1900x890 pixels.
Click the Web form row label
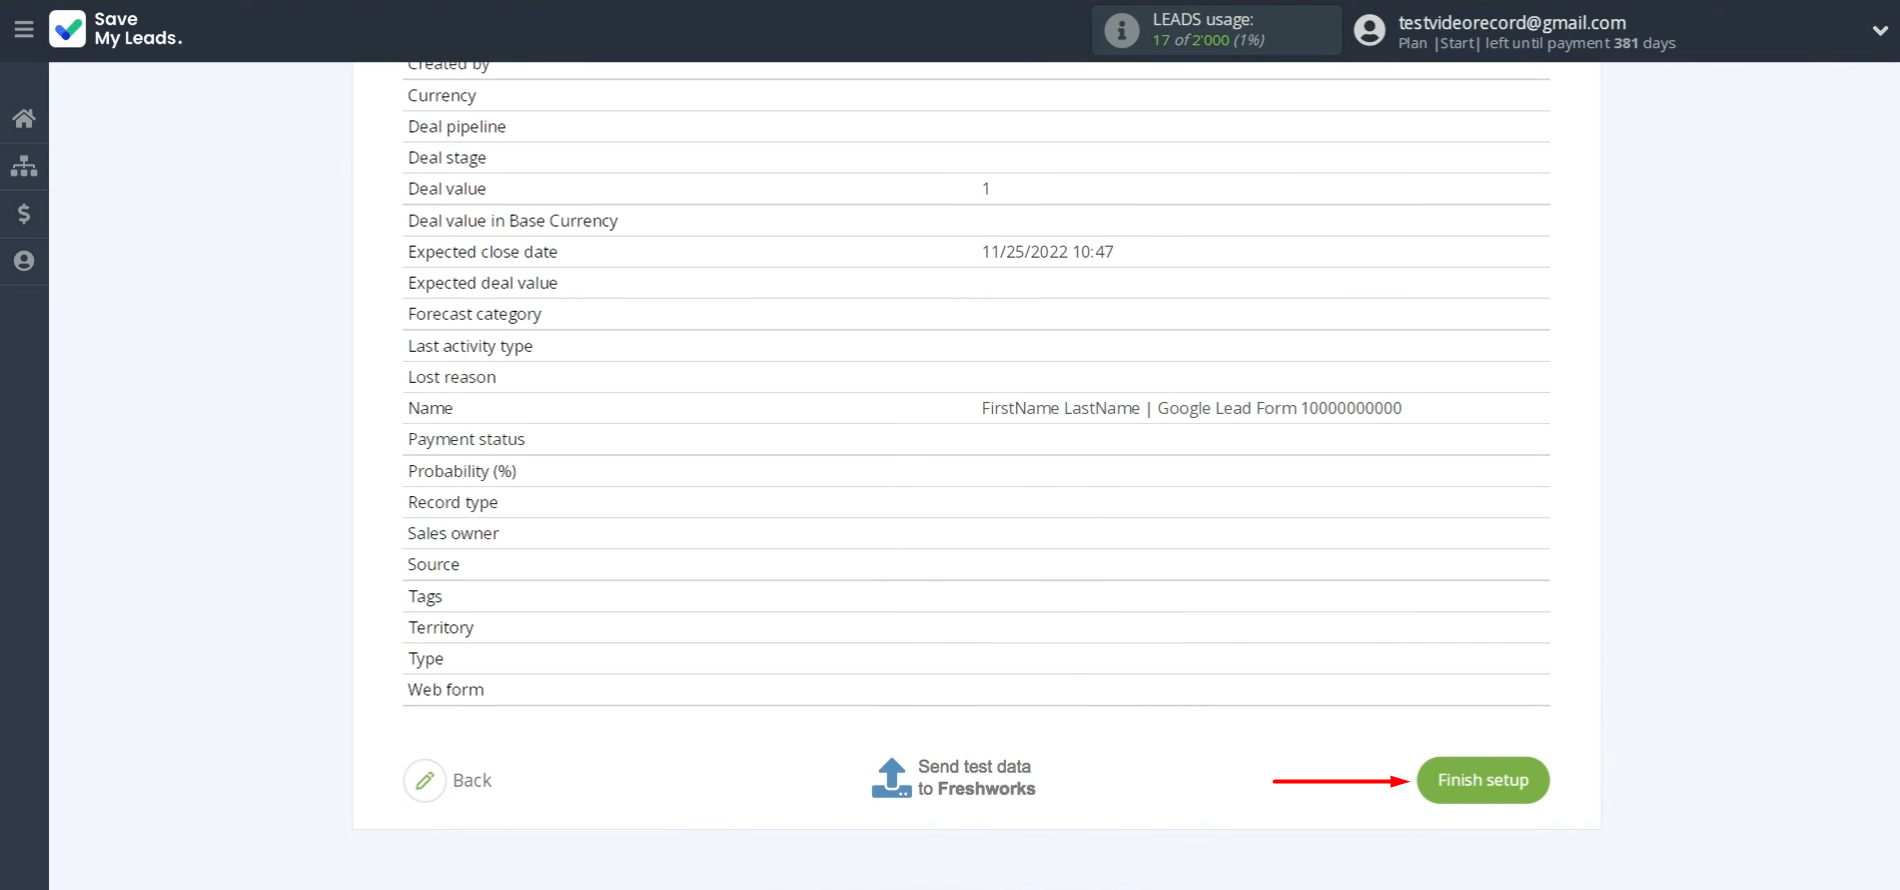pyautogui.click(x=446, y=690)
